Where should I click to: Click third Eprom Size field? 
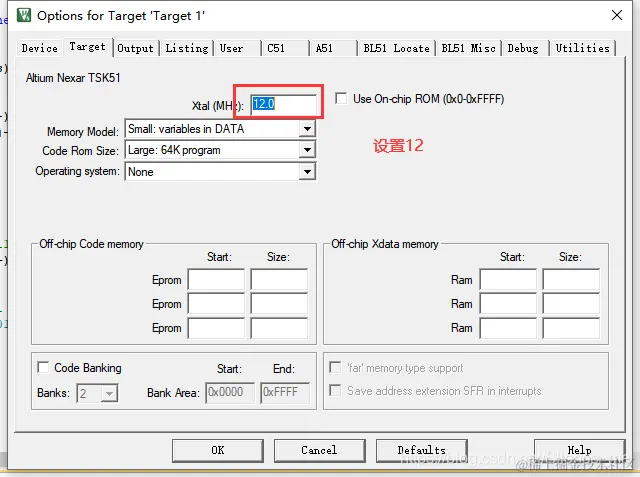(x=279, y=328)
